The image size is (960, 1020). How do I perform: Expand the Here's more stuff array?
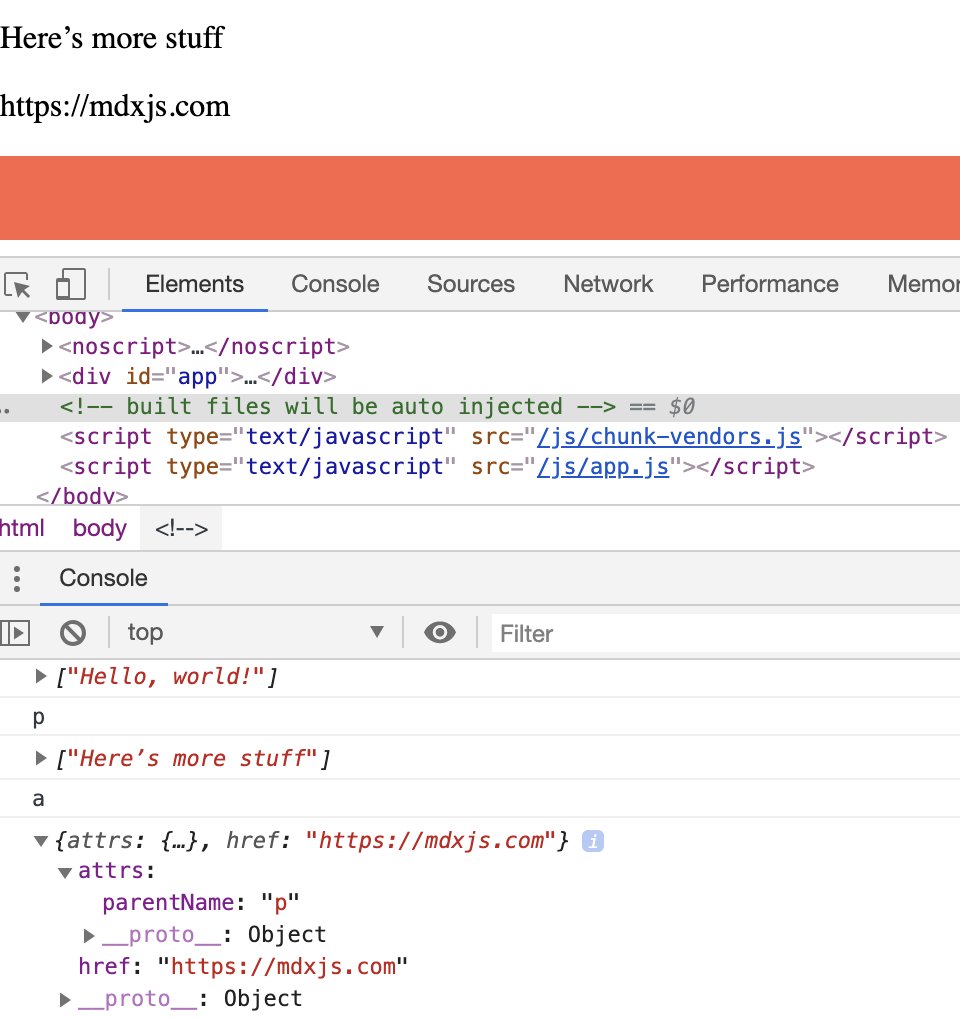click(40, 758)
